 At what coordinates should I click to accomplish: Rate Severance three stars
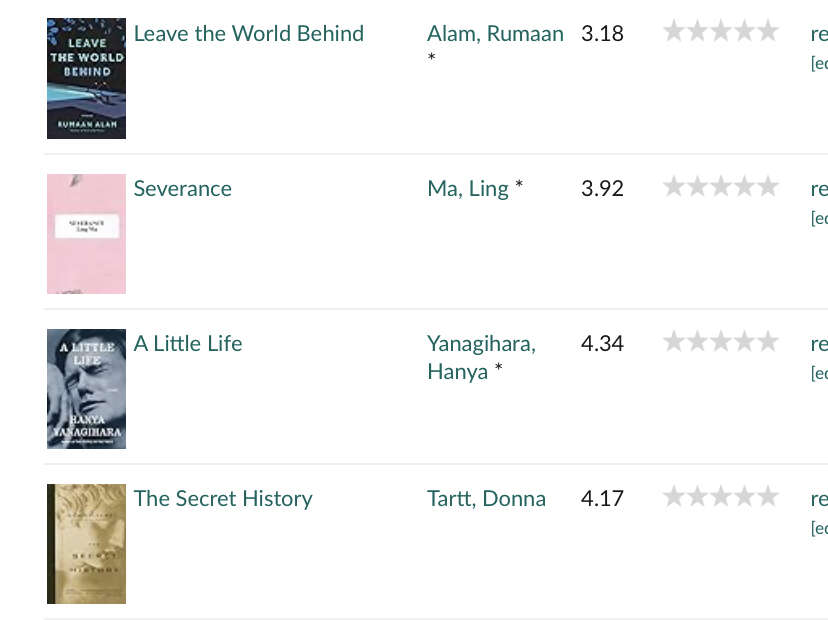click(x=721, y=186)
